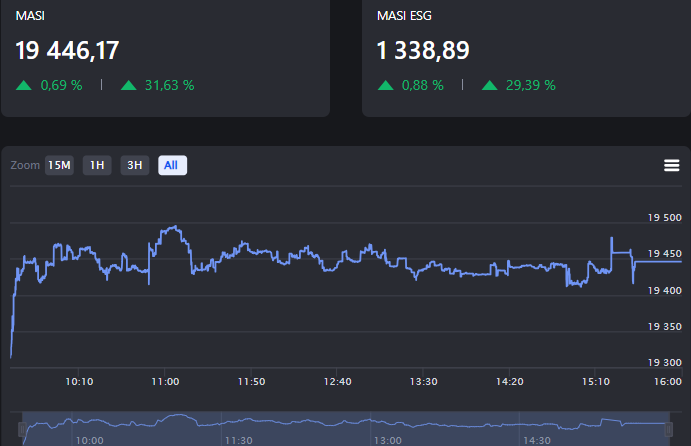
Task: Click the MASI index title
Action: [x=30, y=16]
